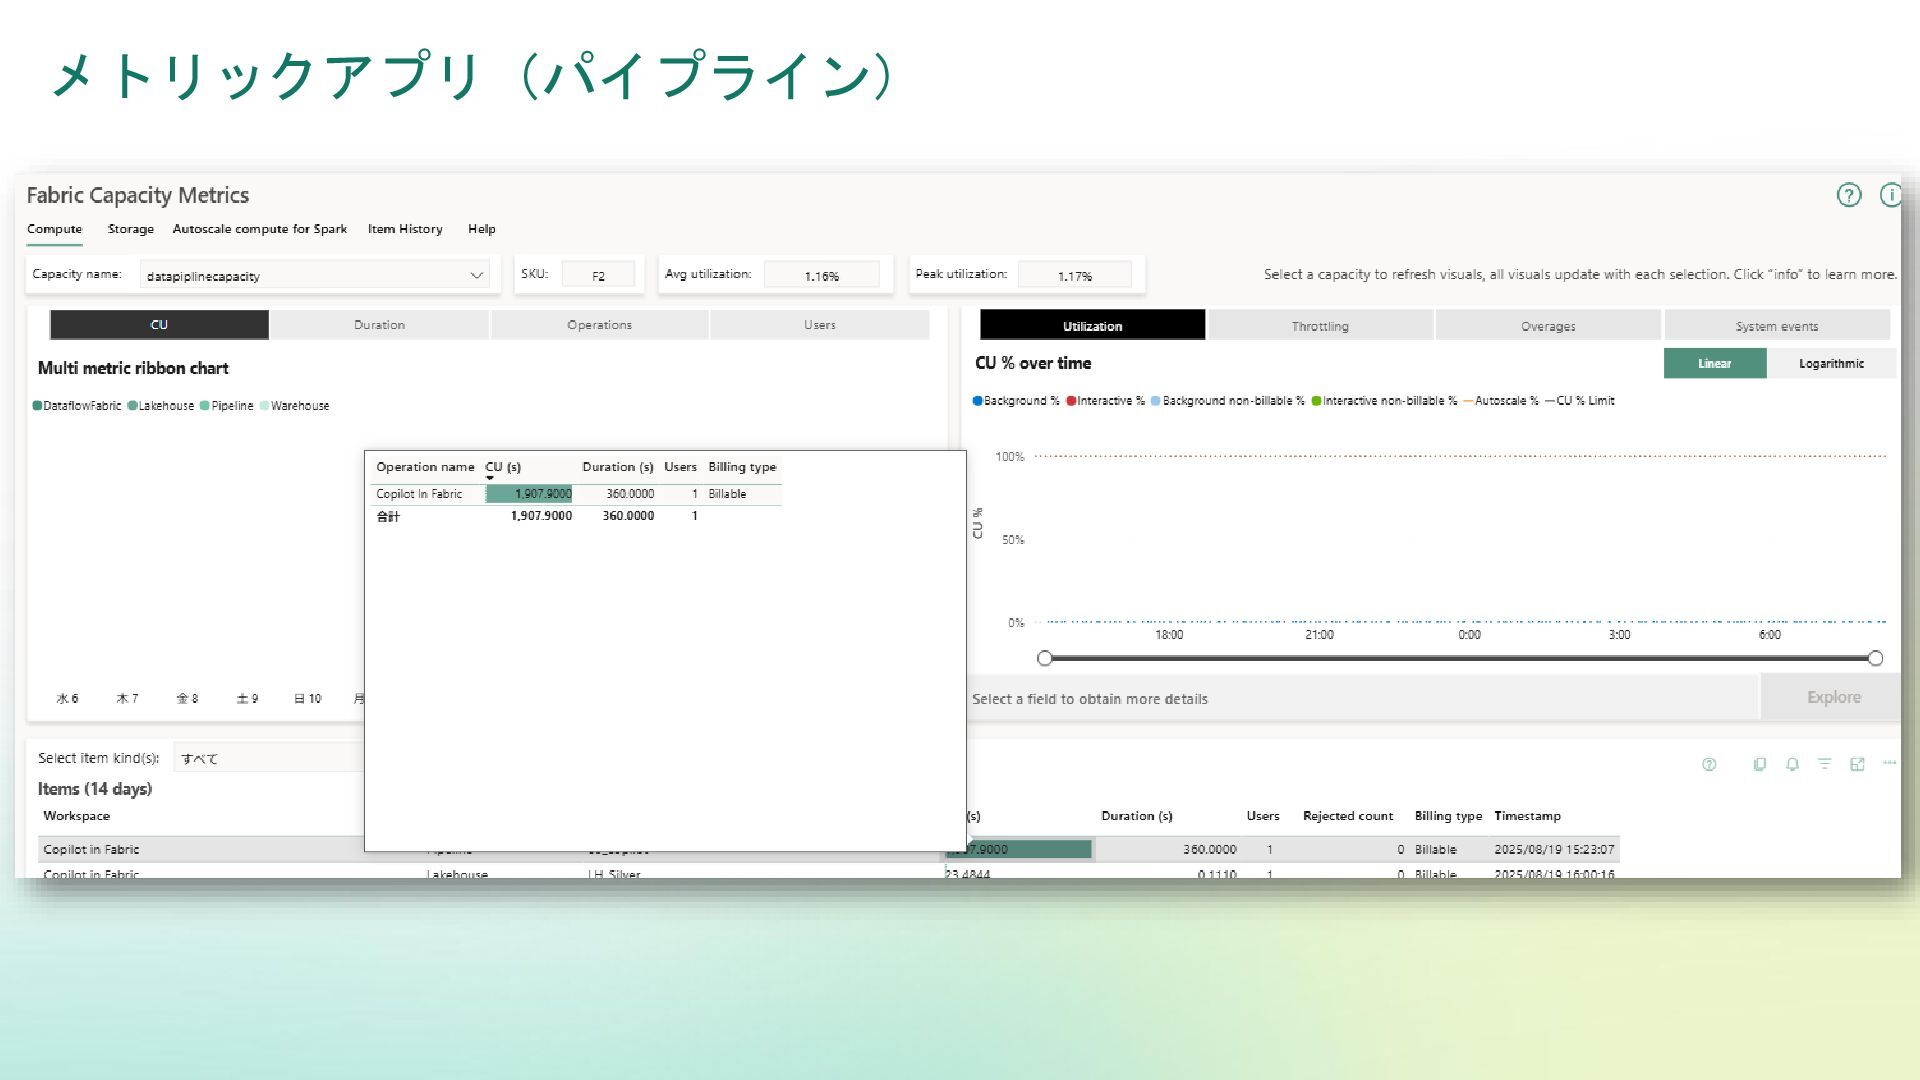Sort Items table by Billing type header
Viewport: 1920px width, 1080px height.
click(x=1448, y=816)
